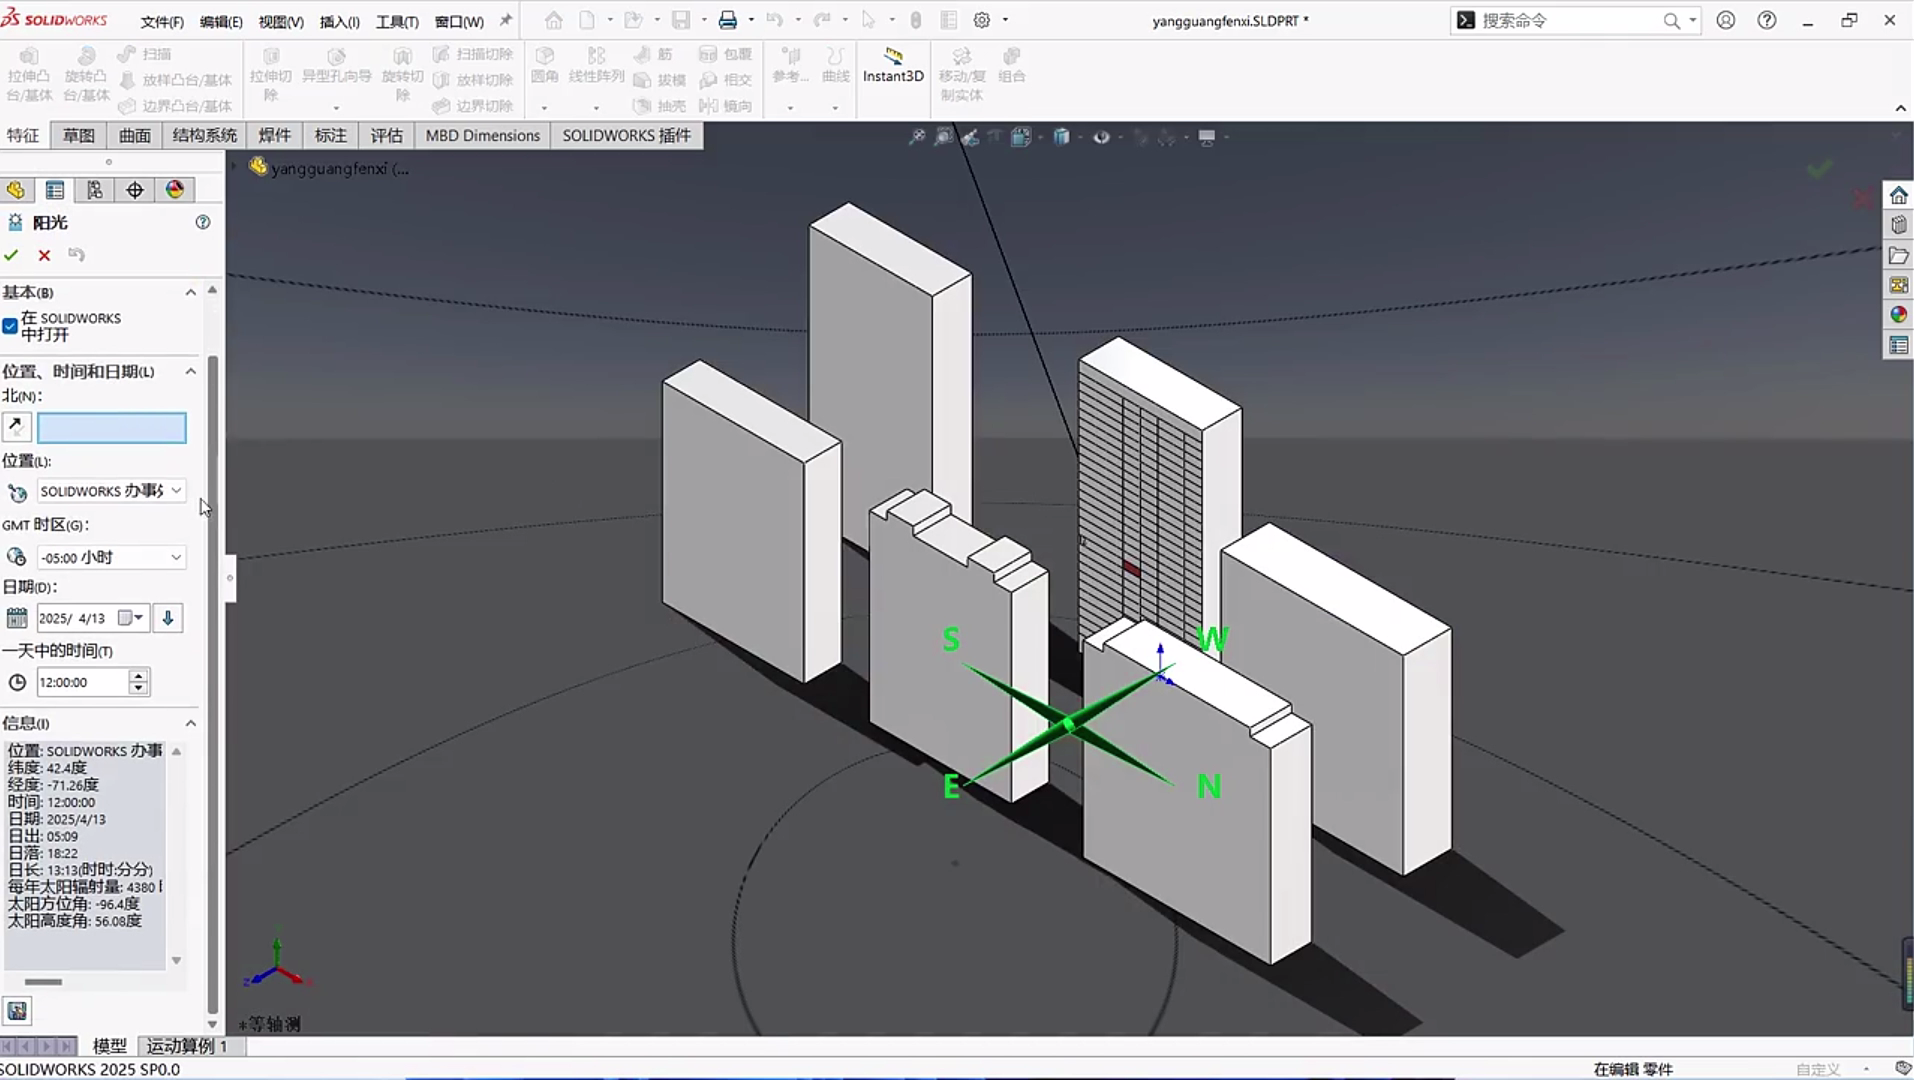The height and width of the screenshot is (1080, 1914).
Task: Click the SOLIDWORKS Resources home icon in the task pane
Action: 1898,195
